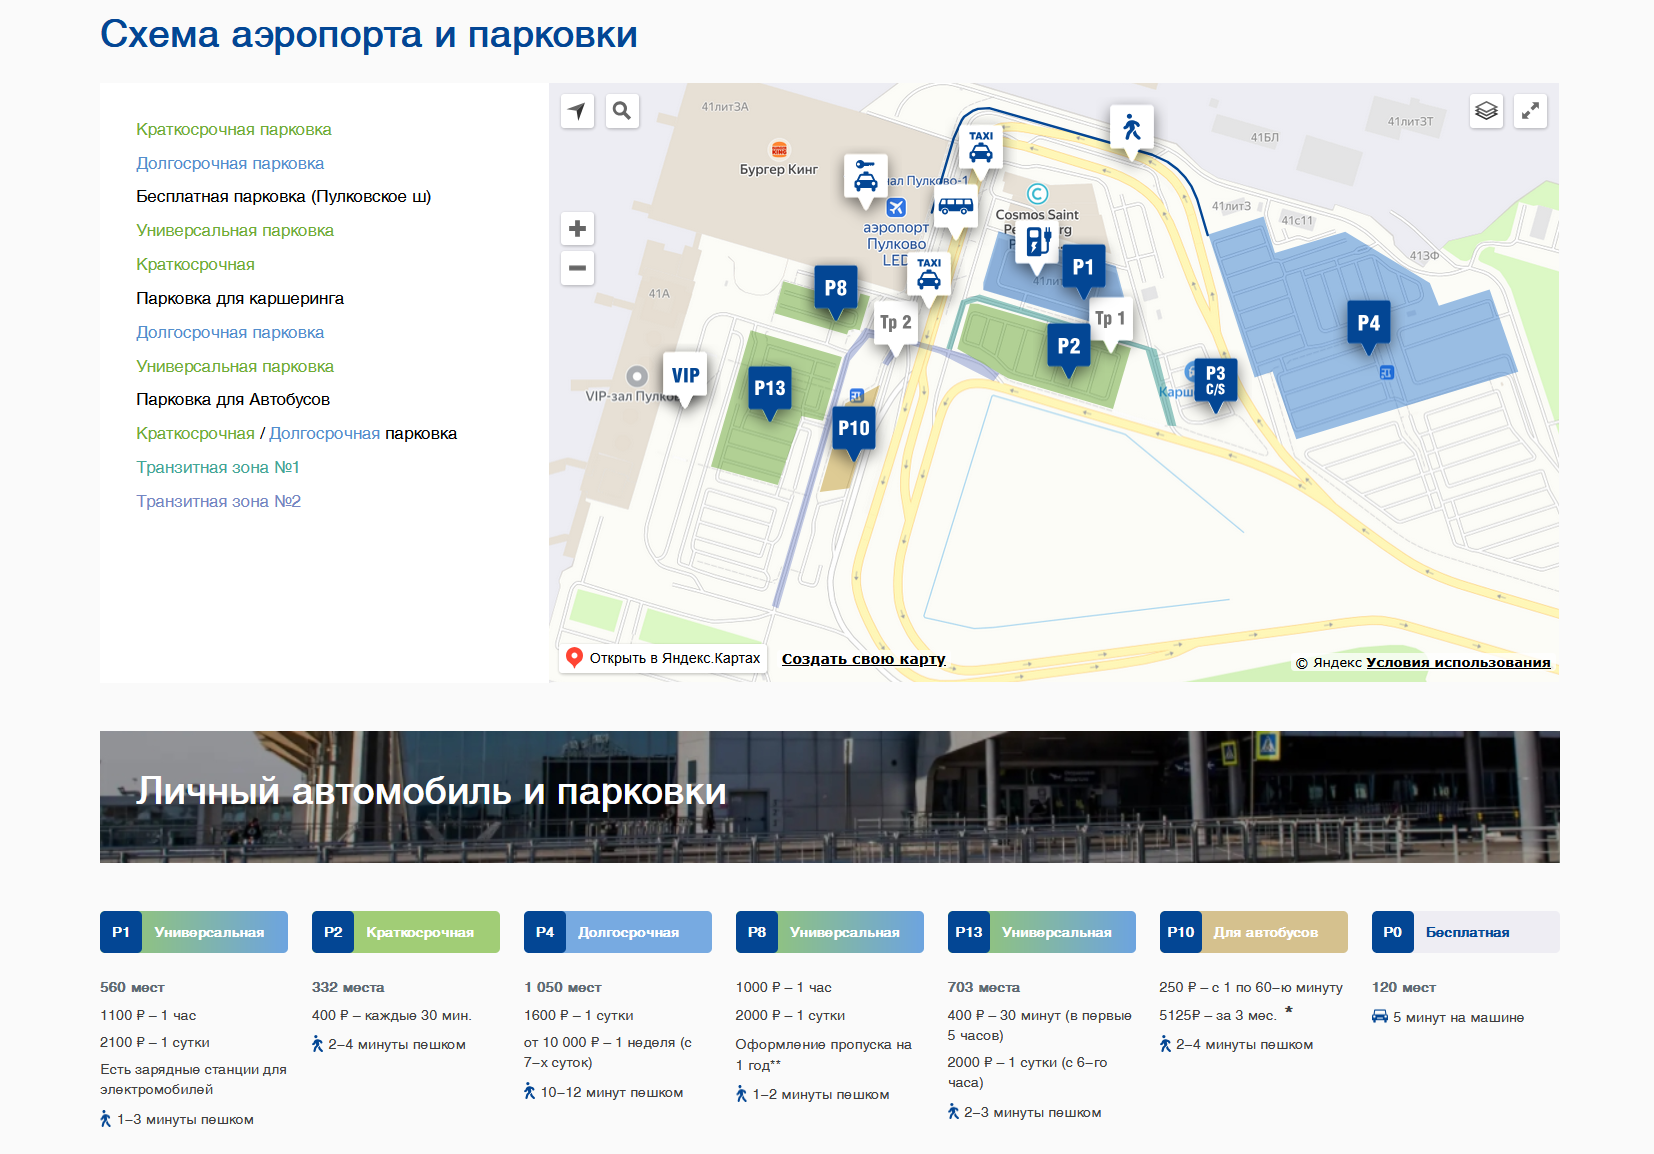Click '560 мест' under P1
Image resolution: width=1654 pixels, height=1154 pixels.
click(x=132, y=987)
